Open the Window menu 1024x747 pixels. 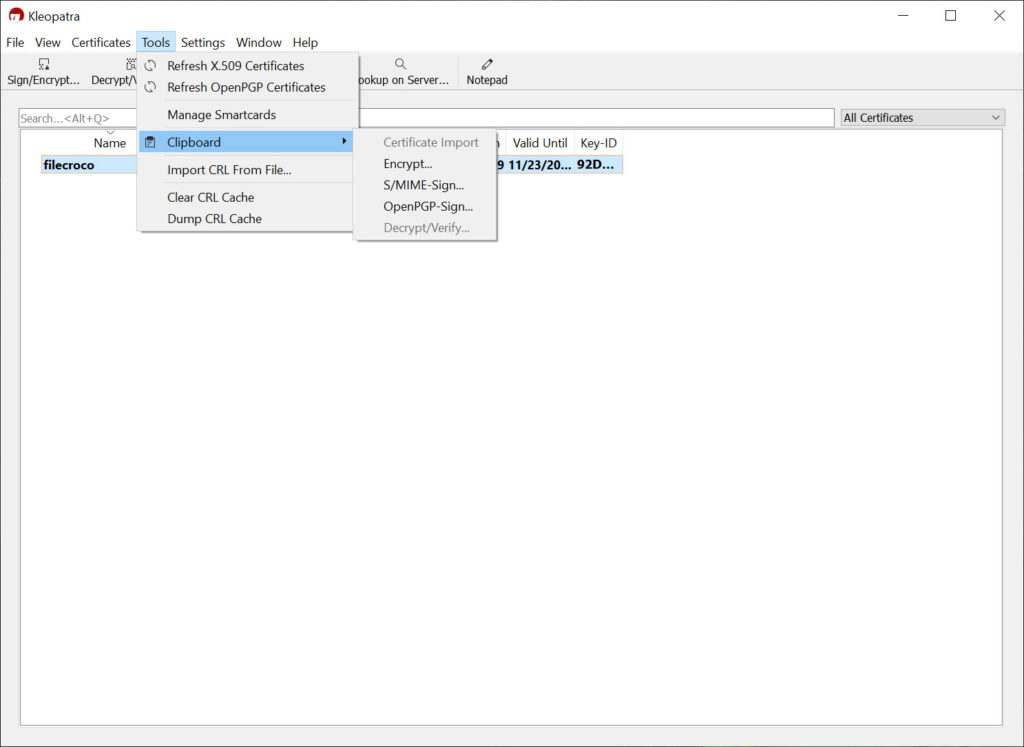[259, 42]
